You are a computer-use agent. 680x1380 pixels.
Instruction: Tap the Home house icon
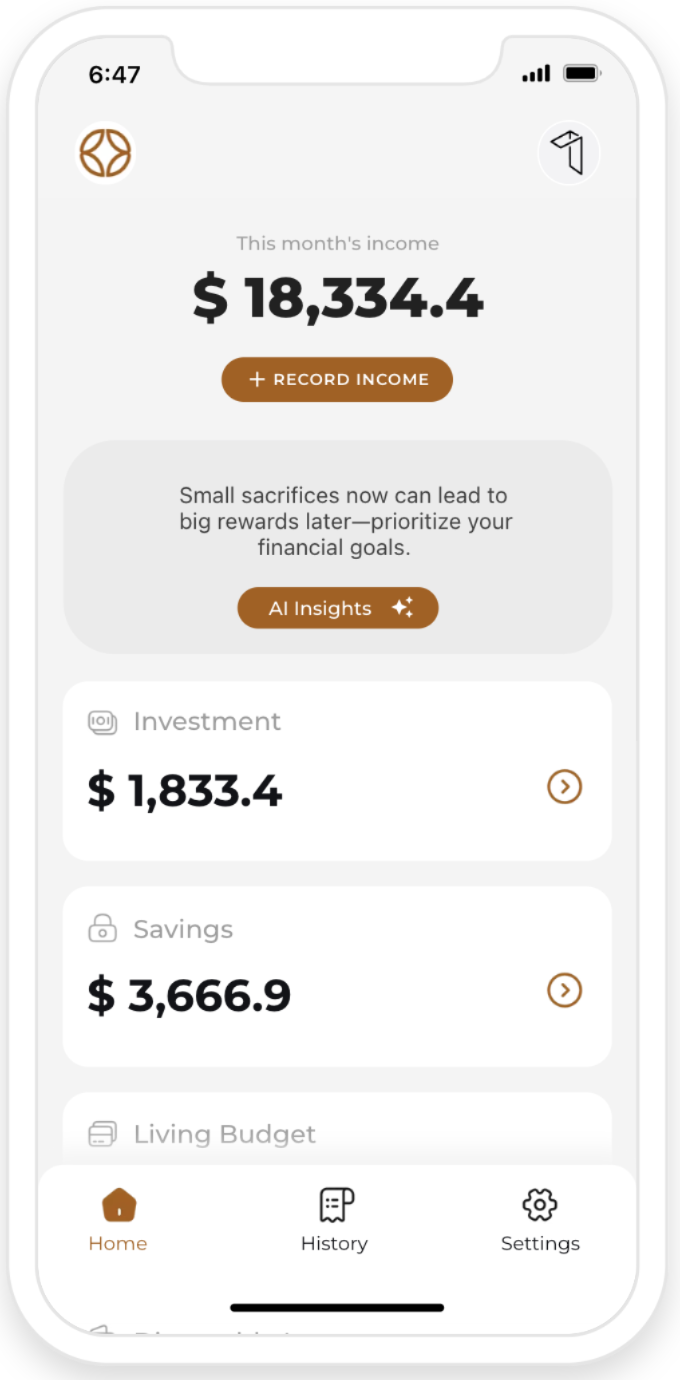tap(119, 1205)
